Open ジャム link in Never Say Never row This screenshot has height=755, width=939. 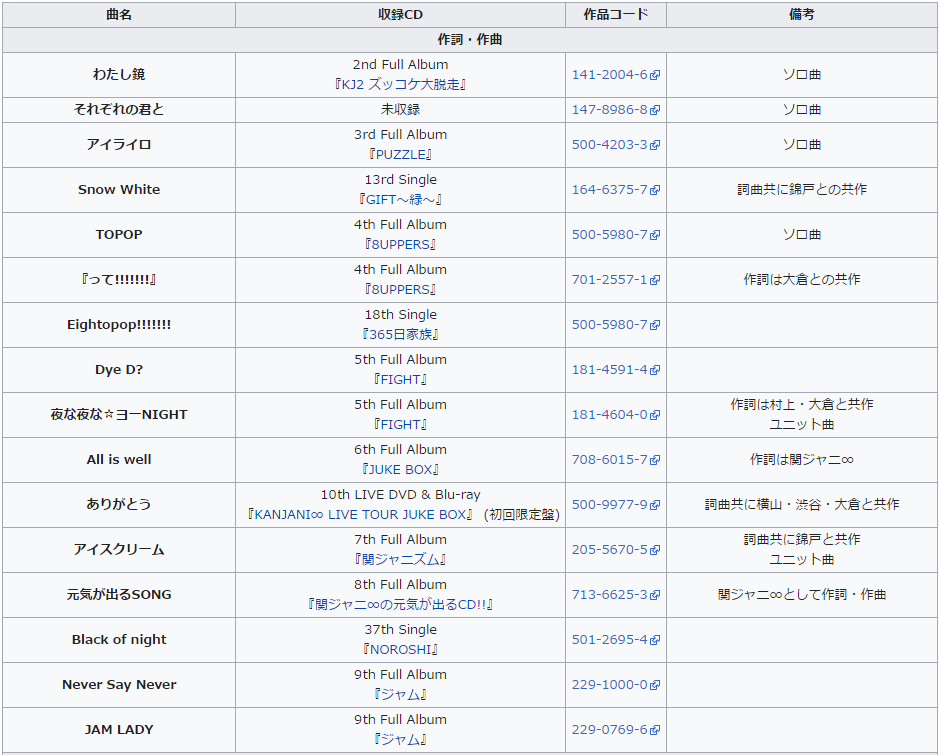click(400, 695)
